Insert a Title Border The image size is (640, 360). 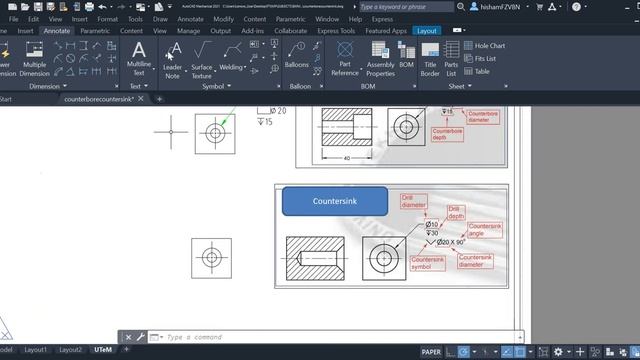pyautogui.click(x=430, y=59)
